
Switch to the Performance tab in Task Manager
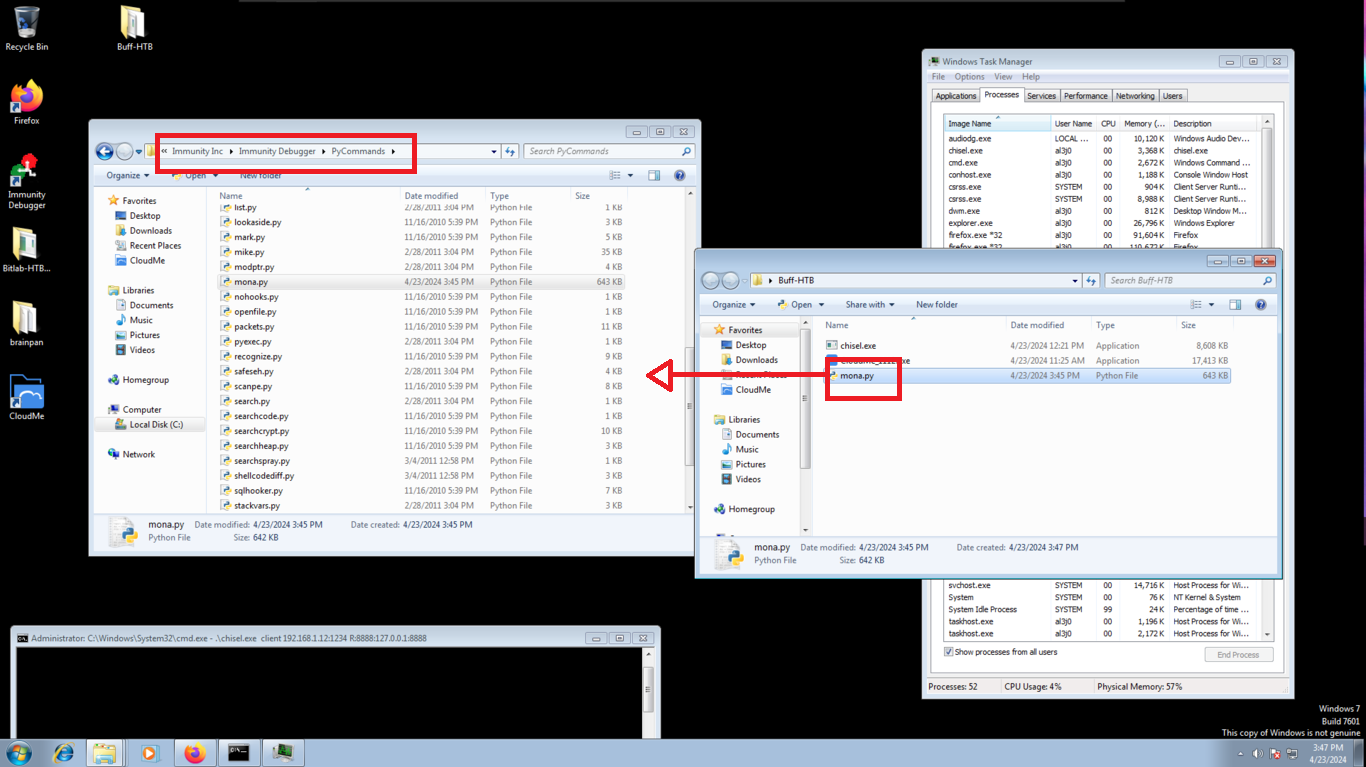(x=1086, y=96)
